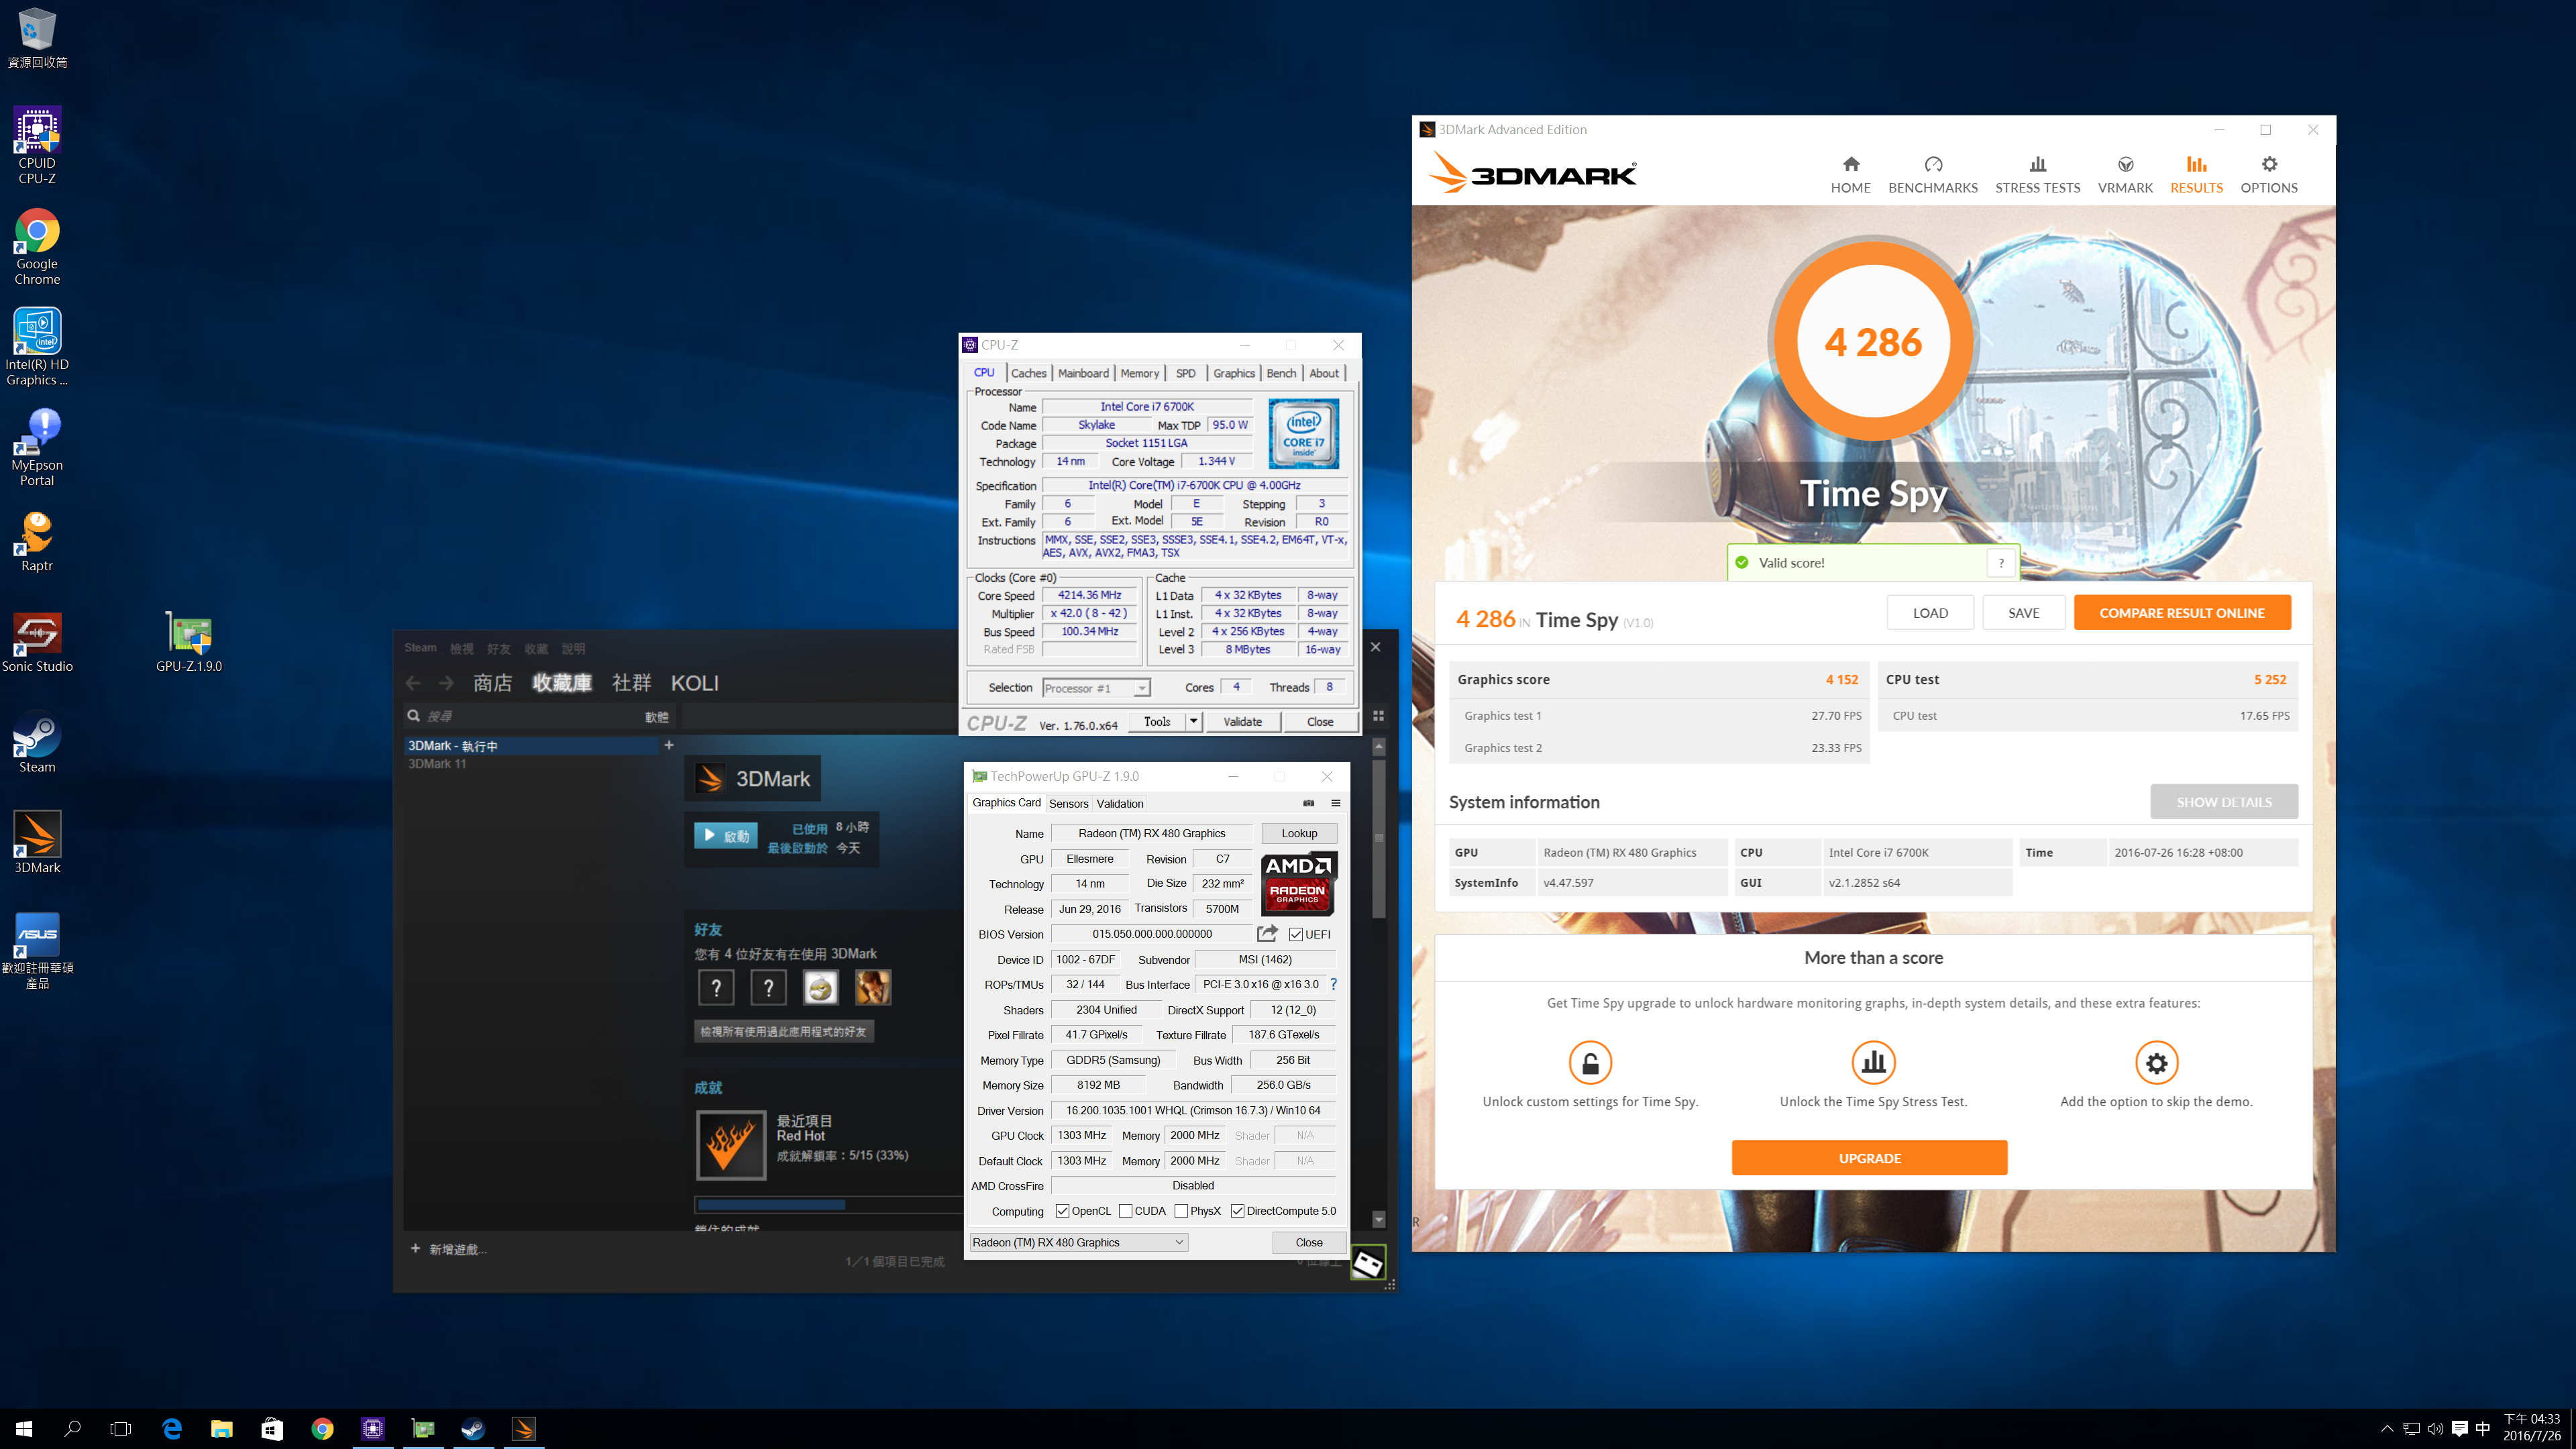The height and width of the screenshot is (1449, 2576).
Task: Switch to Mainboard tab in CPU-Z
Action: point(1083,373)
